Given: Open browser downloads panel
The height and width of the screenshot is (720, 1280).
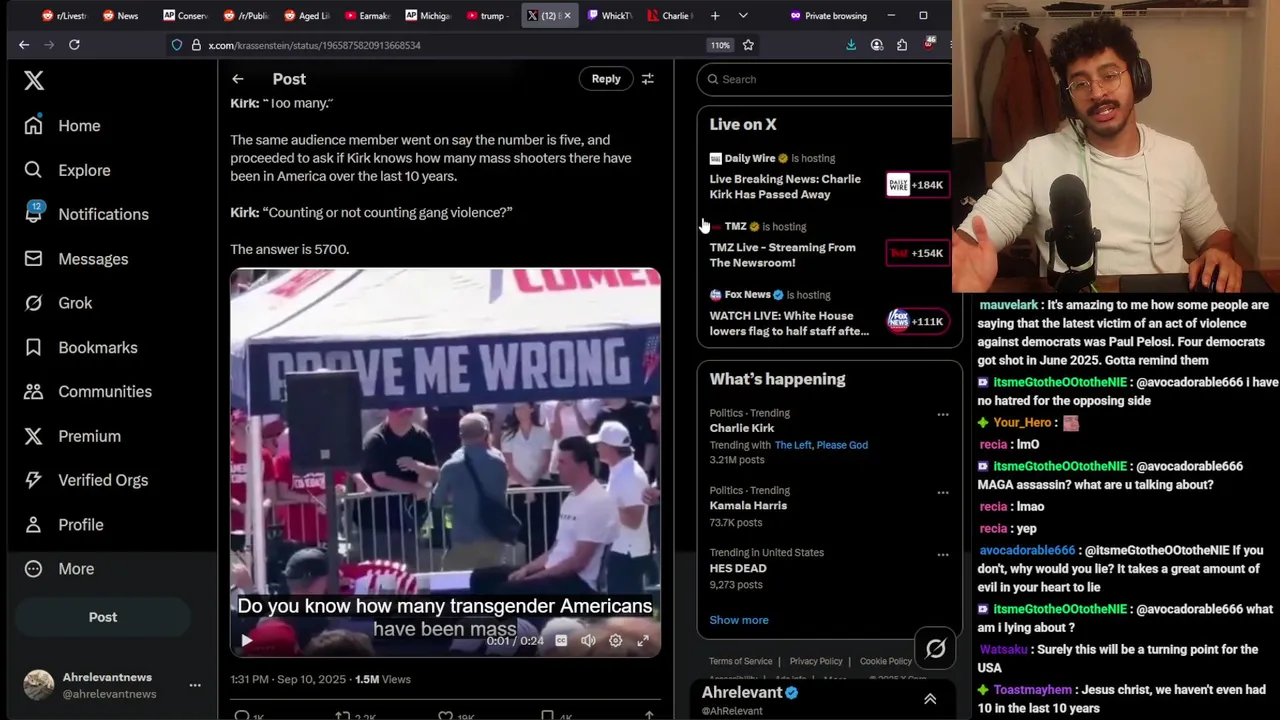Looking at the screenshot, I should coord(851,45).
